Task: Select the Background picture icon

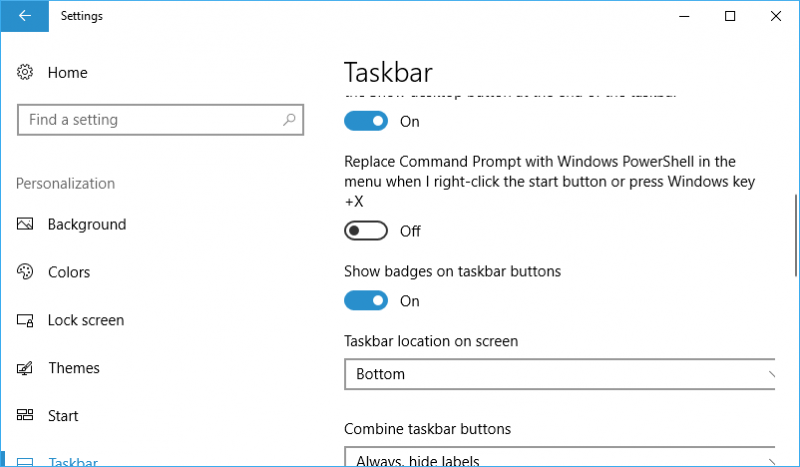Action: pyautogui.click(x=24, y=224)
